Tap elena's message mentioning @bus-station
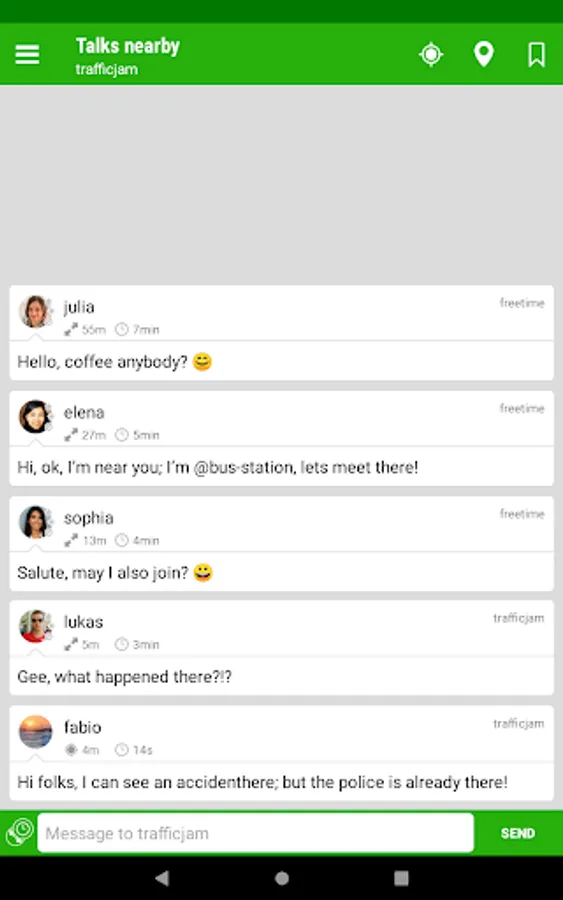Image resolution: width=563 pixels, height=900 pixels. pyautogui.click(x=218, y=467)
